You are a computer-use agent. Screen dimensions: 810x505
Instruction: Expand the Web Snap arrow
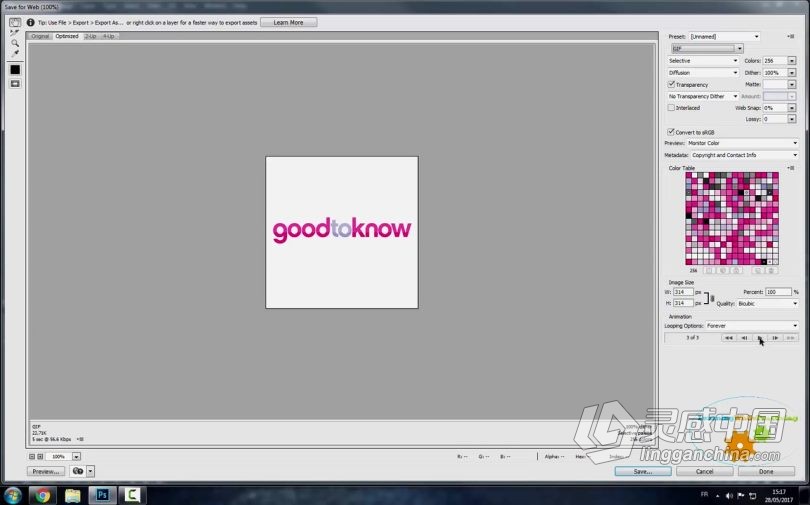(x=791, y=108)
